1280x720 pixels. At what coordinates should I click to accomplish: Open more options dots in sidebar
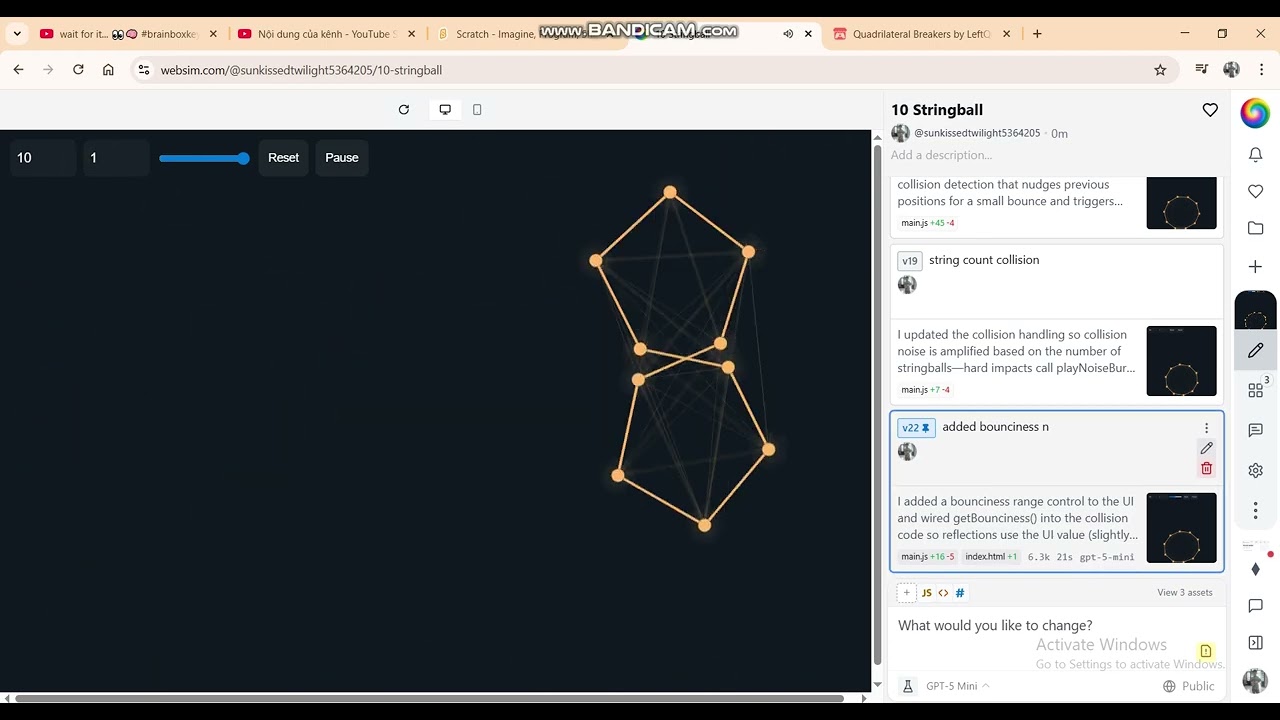(x=1256, y=510)
